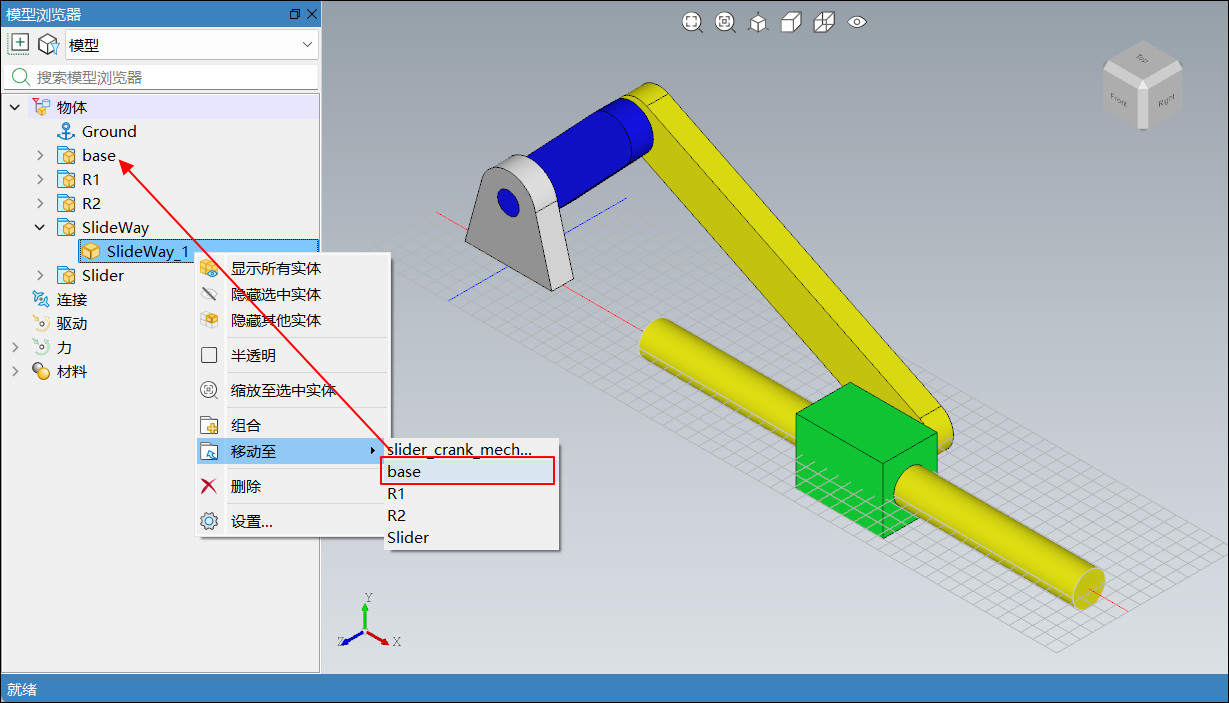This screenshot has height=703, width=1229.
Task: Click the Front face of the view cube
Action: [1119, 99]
